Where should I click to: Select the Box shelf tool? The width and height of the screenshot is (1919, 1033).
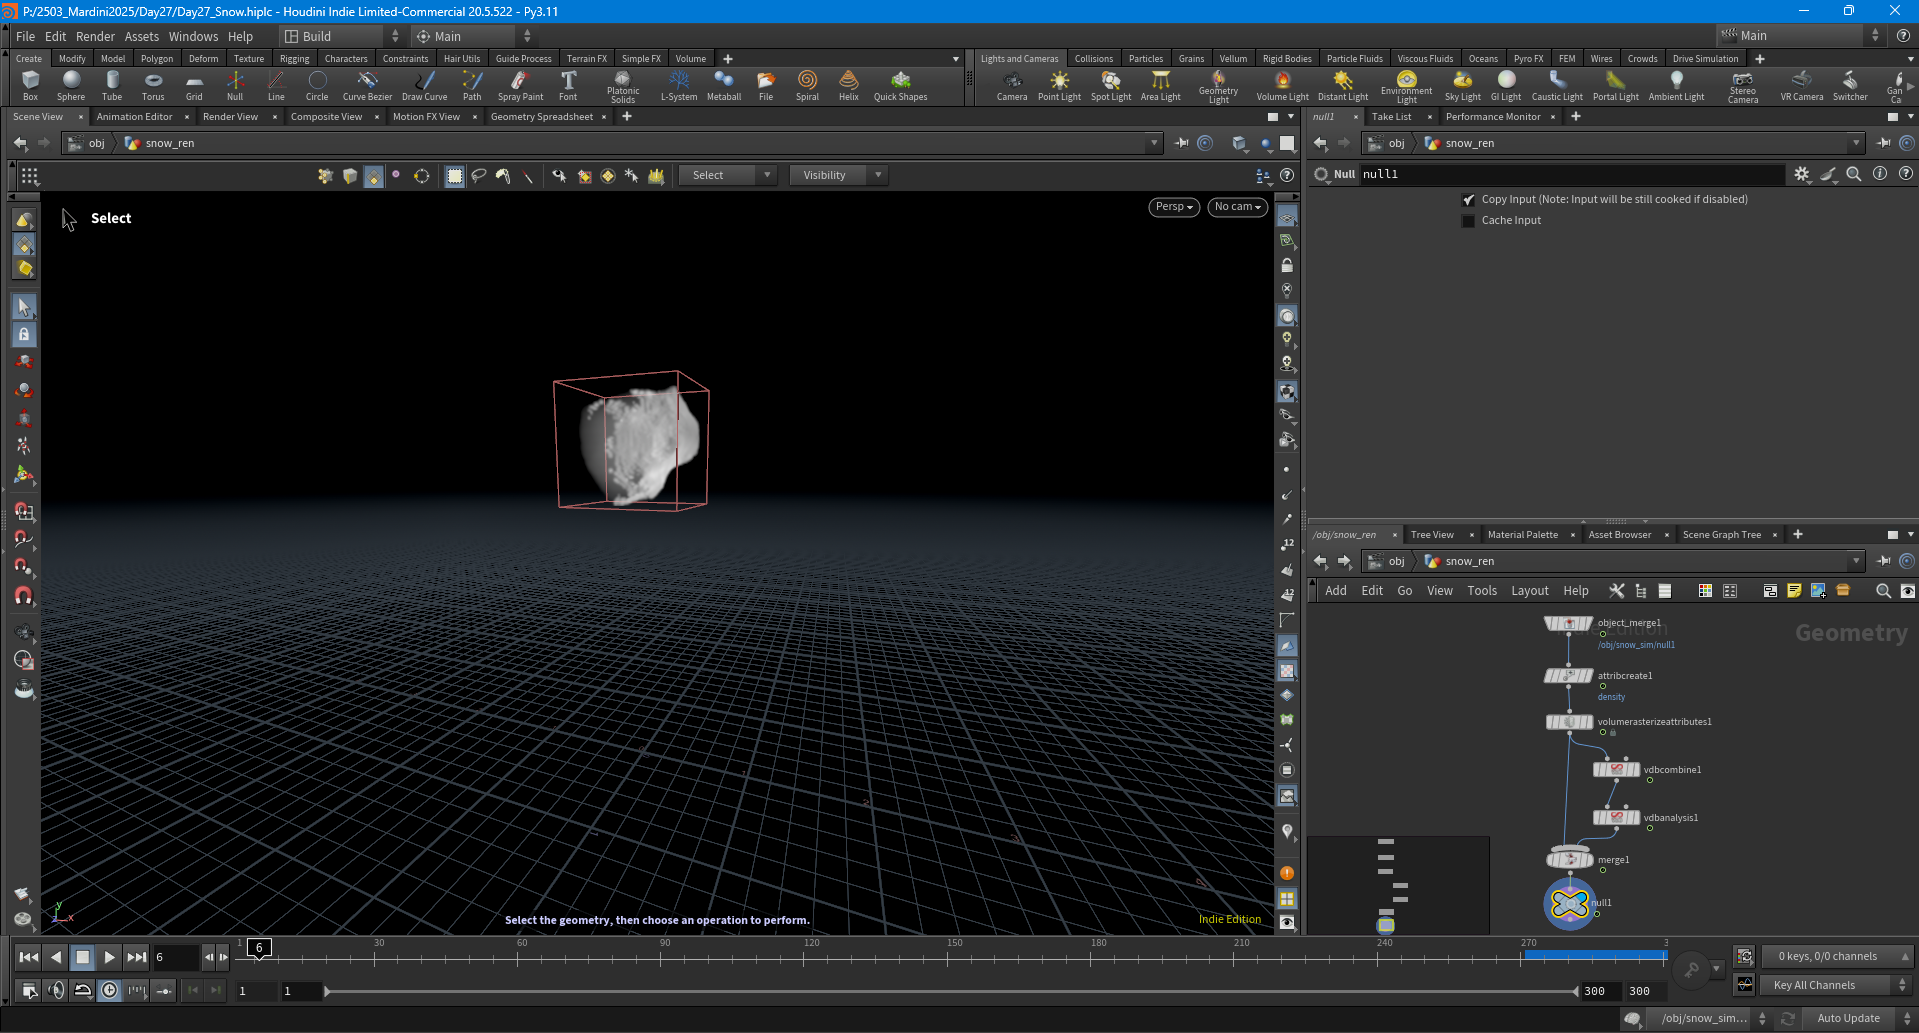pos(30,86)
